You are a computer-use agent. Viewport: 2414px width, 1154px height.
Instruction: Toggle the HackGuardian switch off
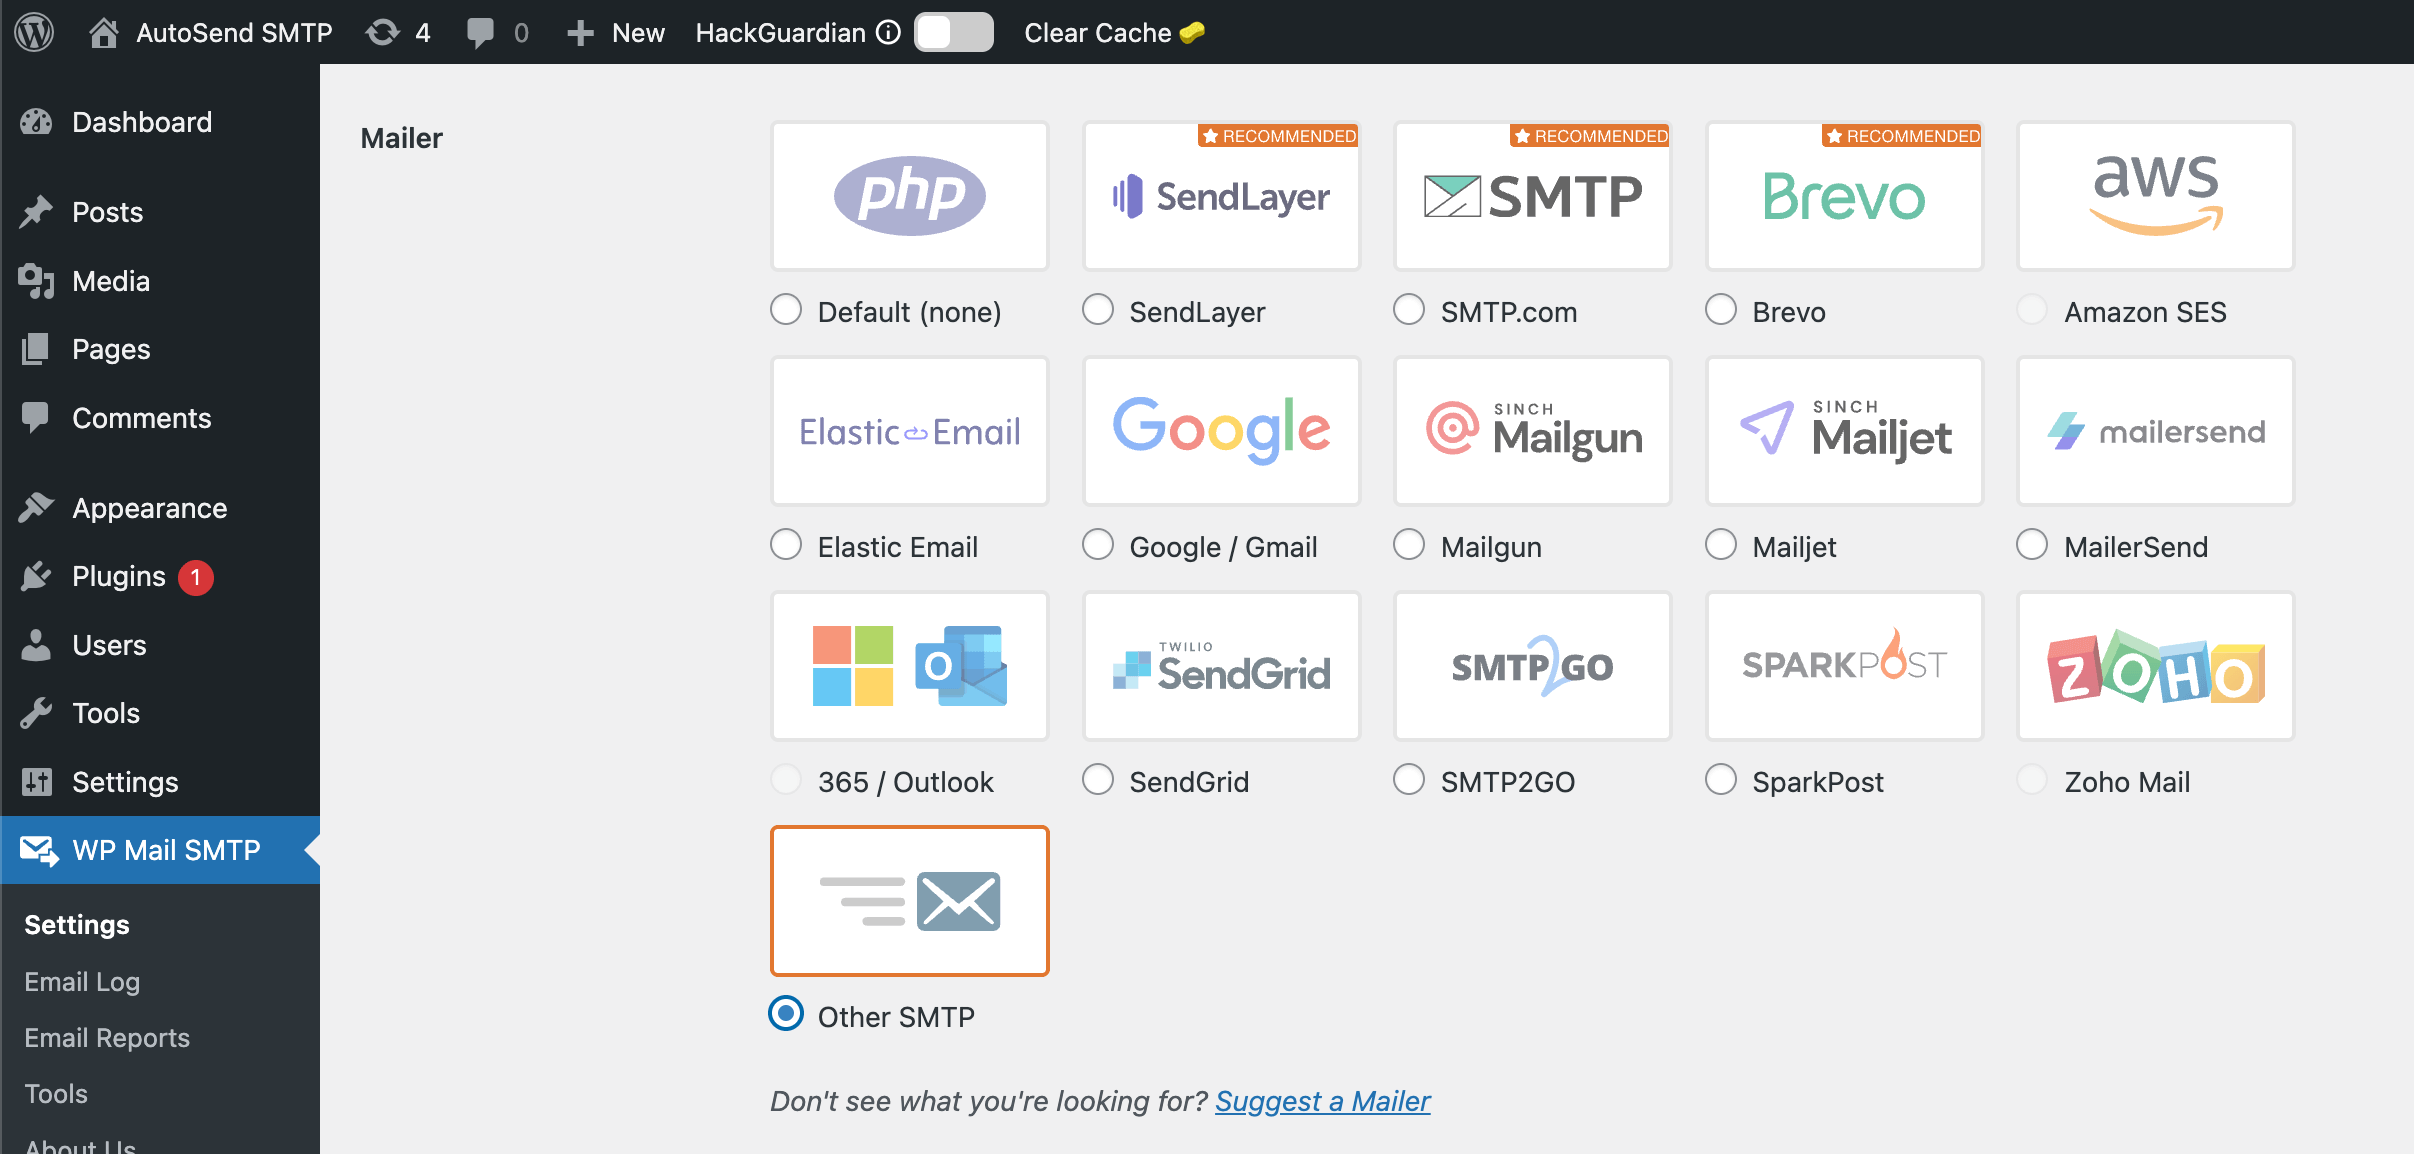954,32
